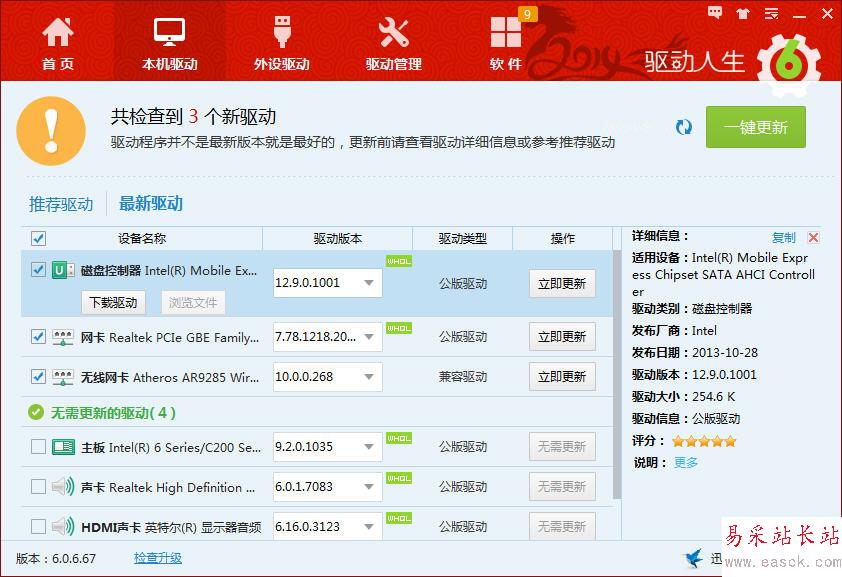Open the 驱动管理 tools icon
This screenshot has height=577, width=842.
point(394,32)
